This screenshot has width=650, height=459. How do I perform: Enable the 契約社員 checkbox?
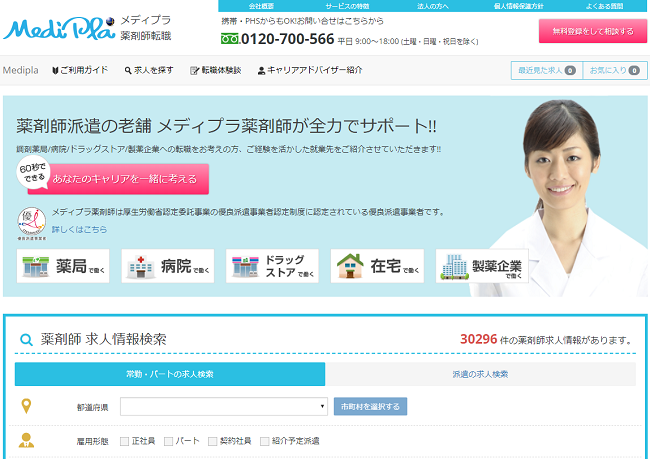click(x=212, y=441)
